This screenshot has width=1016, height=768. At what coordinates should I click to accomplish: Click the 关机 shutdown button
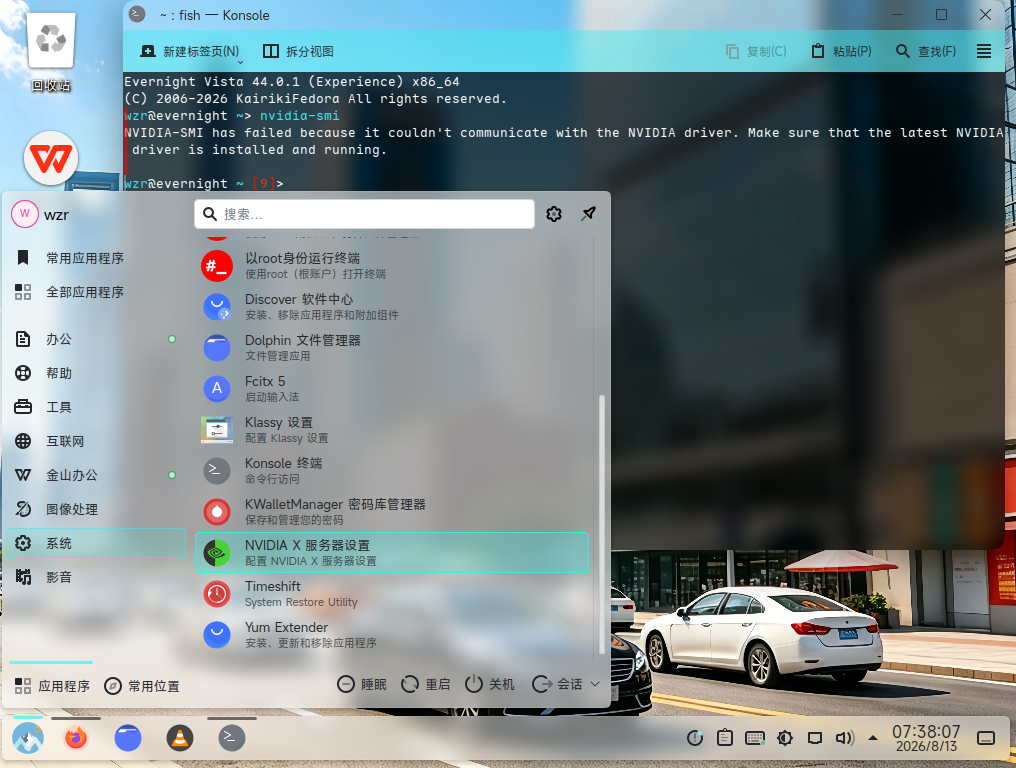[x=490, y=684]
